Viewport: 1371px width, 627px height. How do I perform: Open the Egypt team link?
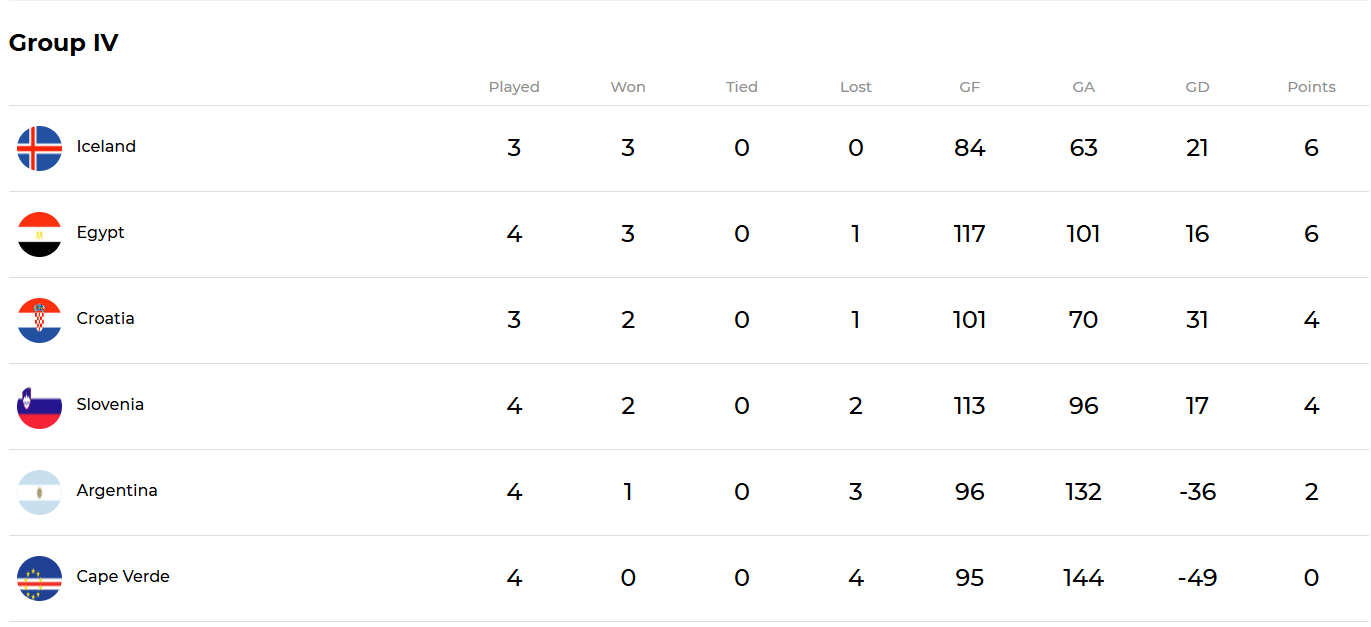point(101,233)
